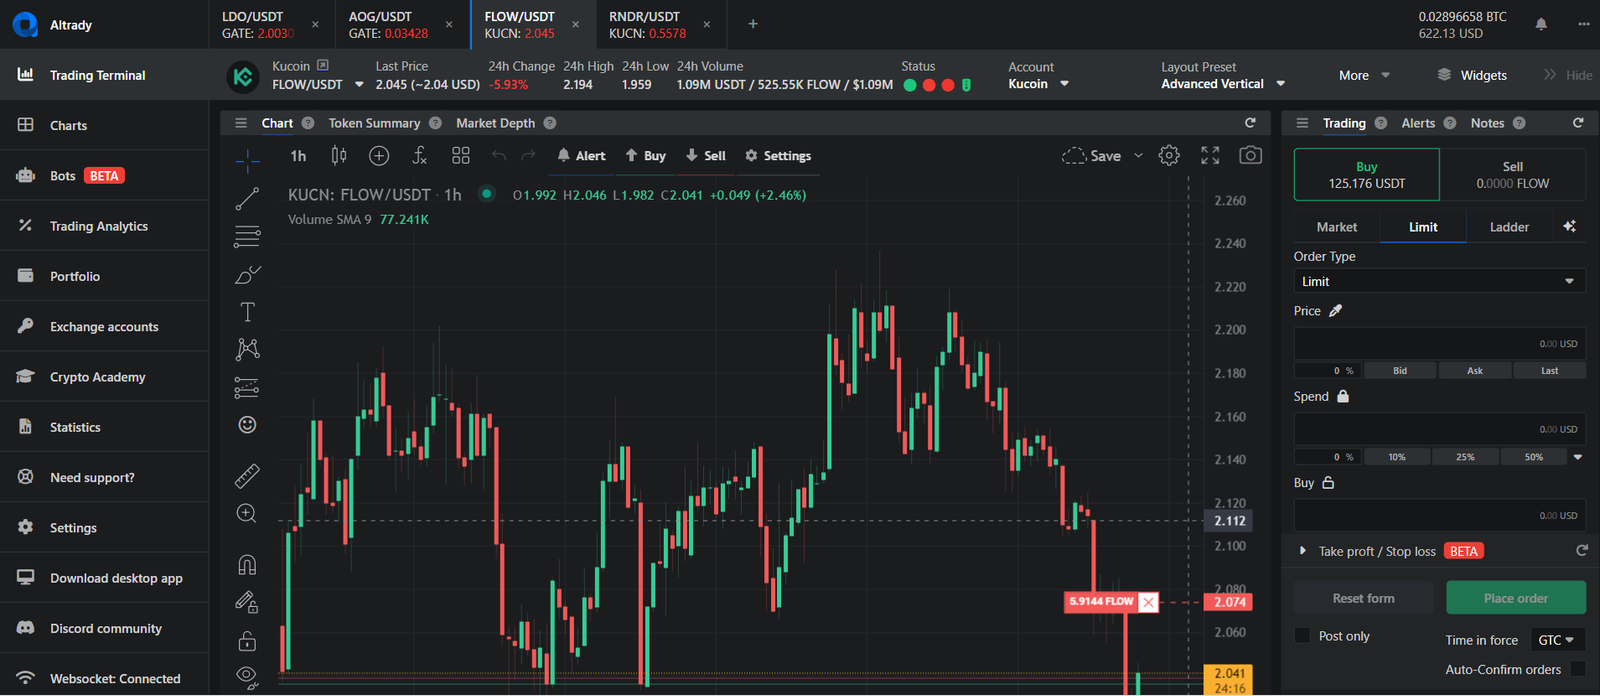Toggle drawings visibility eye icon
The width and height of the screenshot is (1600, 696).
[x=247, y=676]
